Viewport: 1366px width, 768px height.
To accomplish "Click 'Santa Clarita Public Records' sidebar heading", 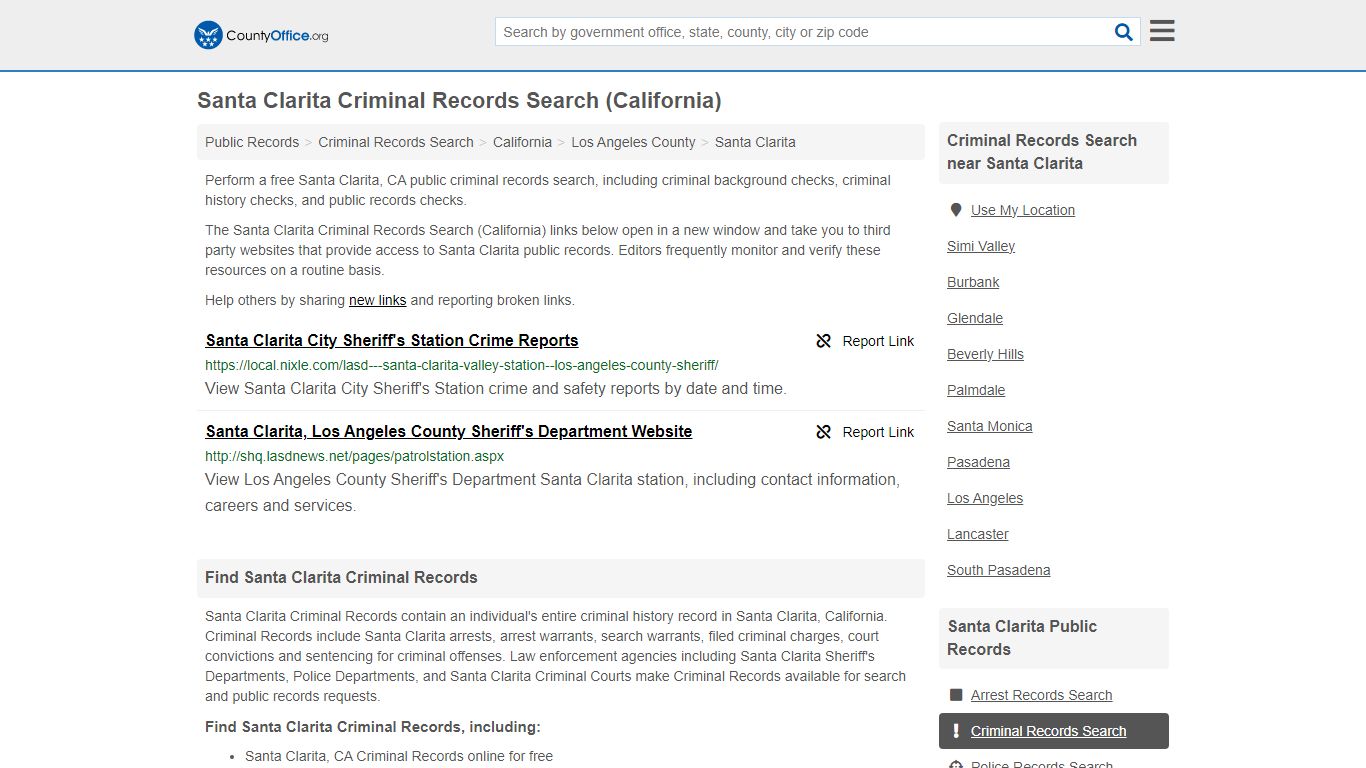I will coord(1022,638).
